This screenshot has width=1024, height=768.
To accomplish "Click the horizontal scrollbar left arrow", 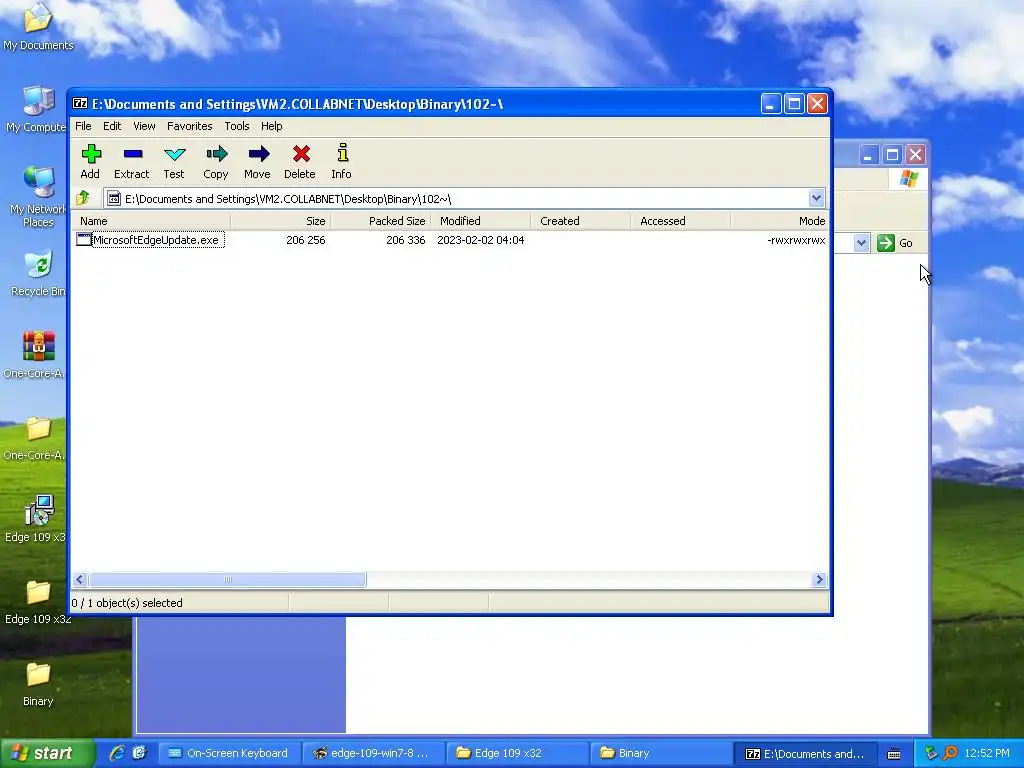I will [x=80, y=579].
